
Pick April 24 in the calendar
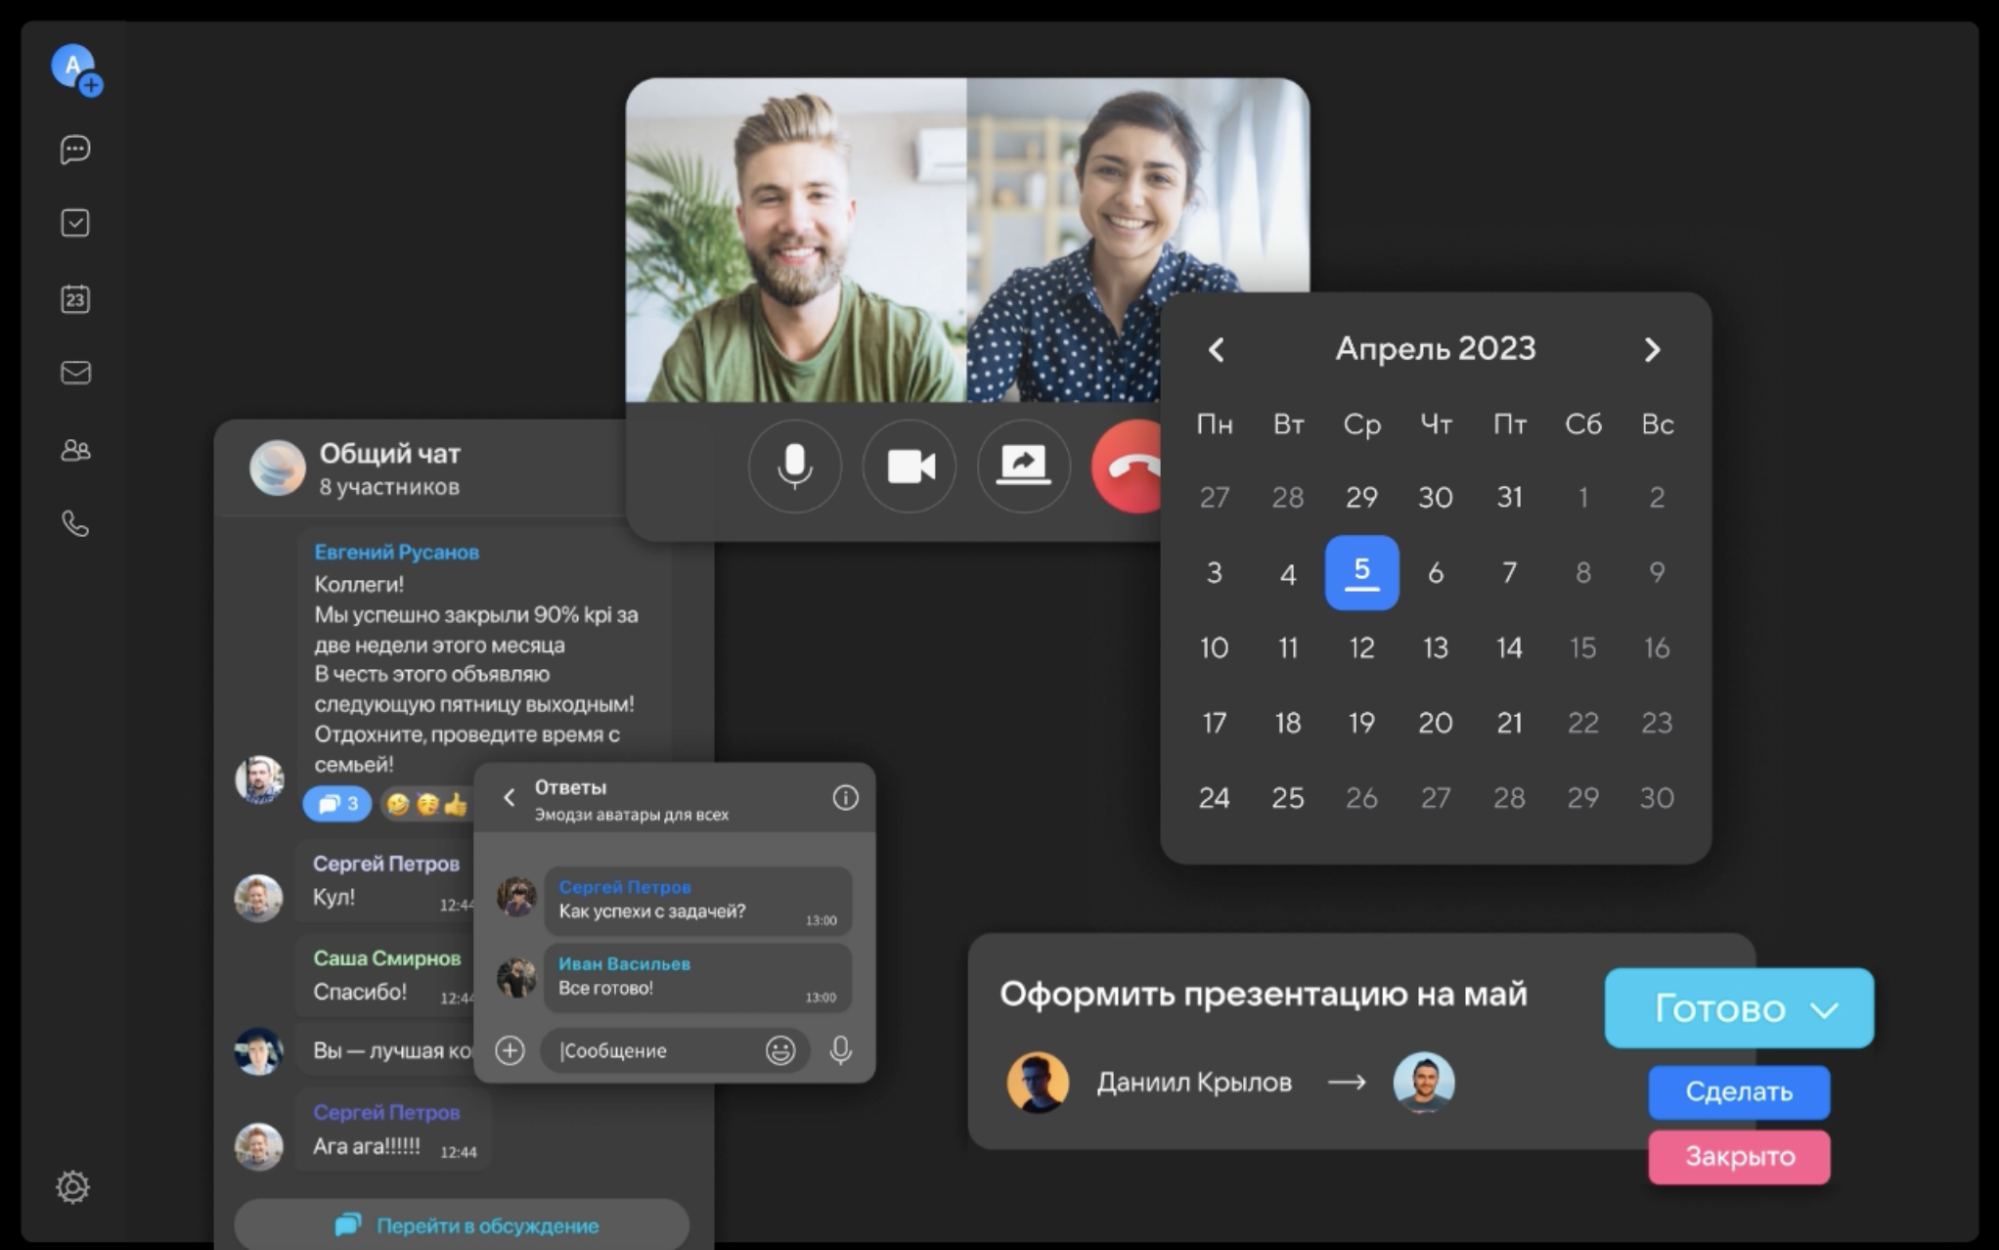[1214, 798]
